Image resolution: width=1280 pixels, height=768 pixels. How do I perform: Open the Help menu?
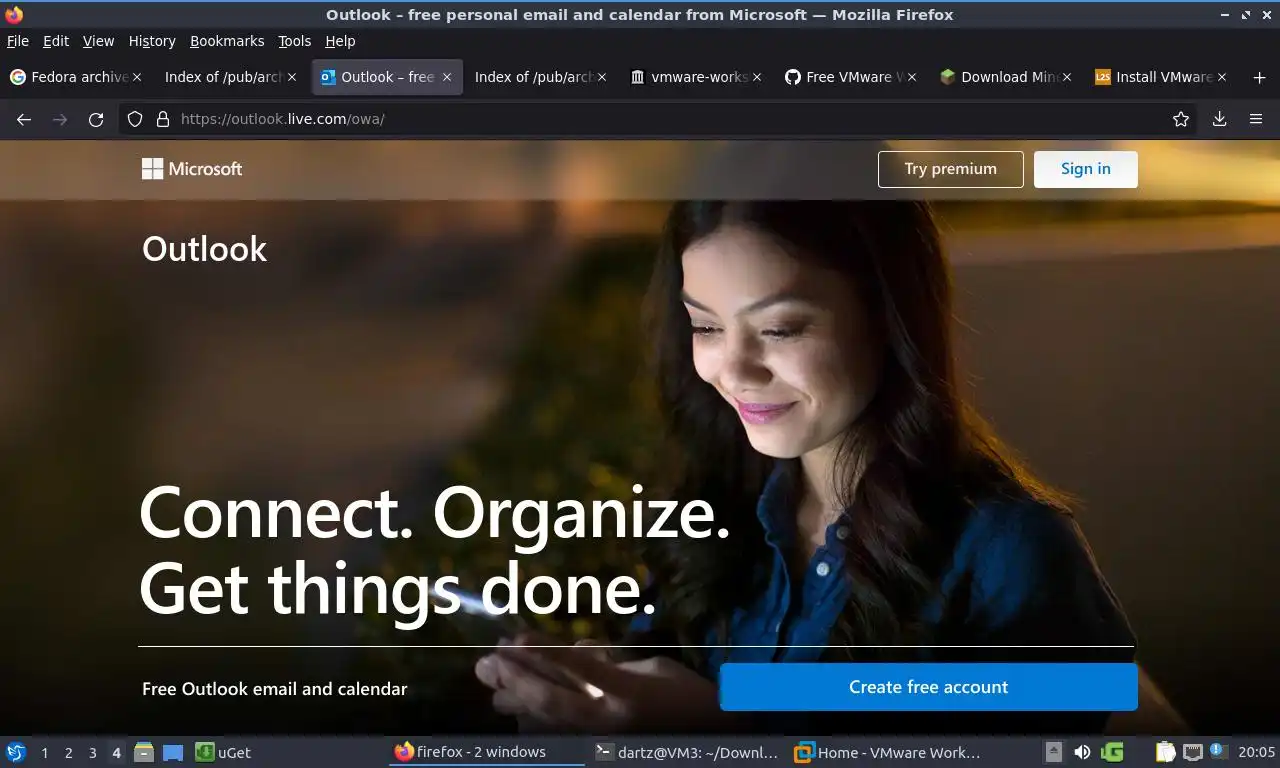[x=340, y=41]
